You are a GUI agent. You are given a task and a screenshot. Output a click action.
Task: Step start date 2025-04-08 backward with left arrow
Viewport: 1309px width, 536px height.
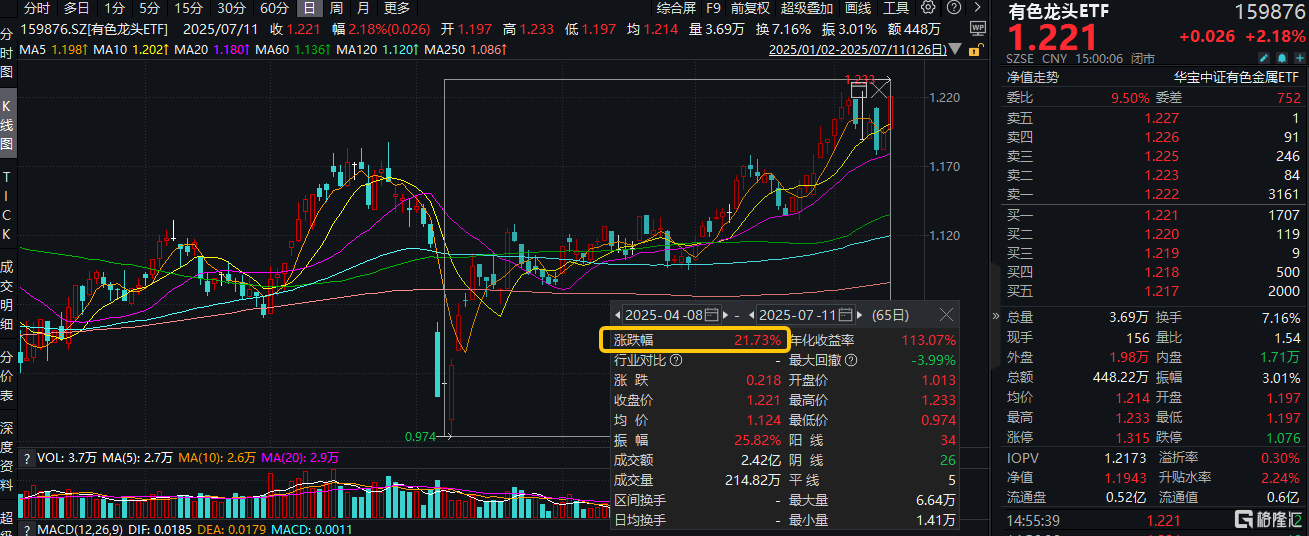point(617,315)
